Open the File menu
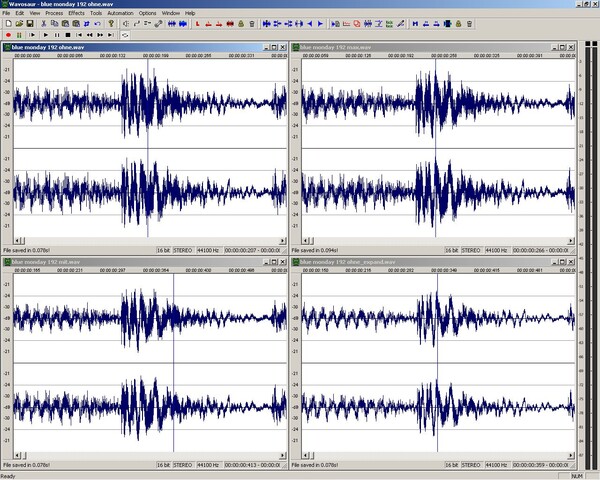The height and width of the screenshot is (480, 600). [6, 13]
